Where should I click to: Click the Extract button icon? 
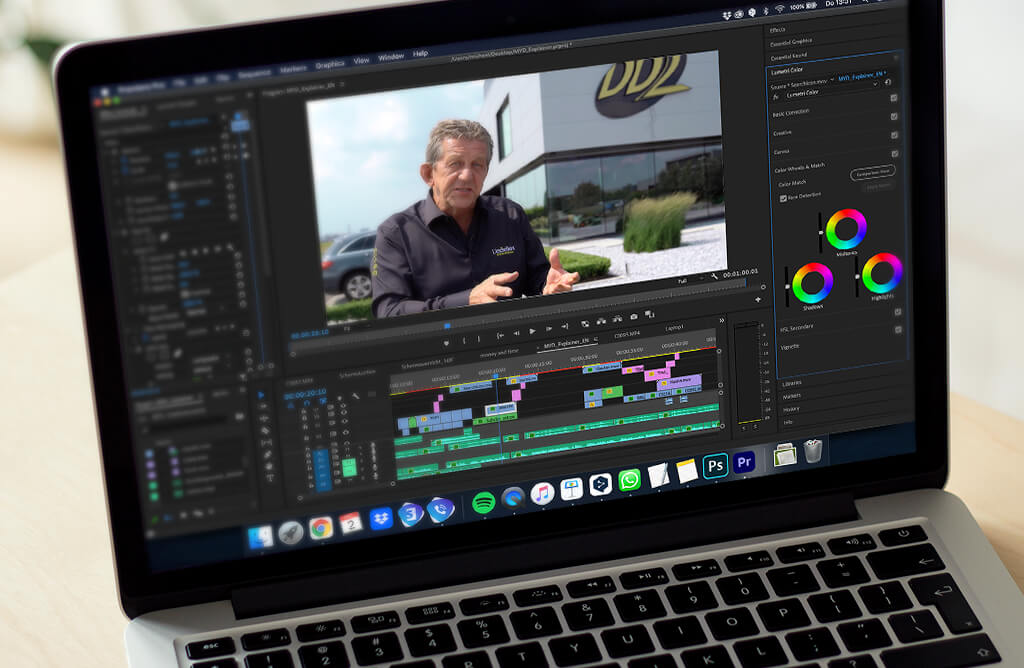617,319
